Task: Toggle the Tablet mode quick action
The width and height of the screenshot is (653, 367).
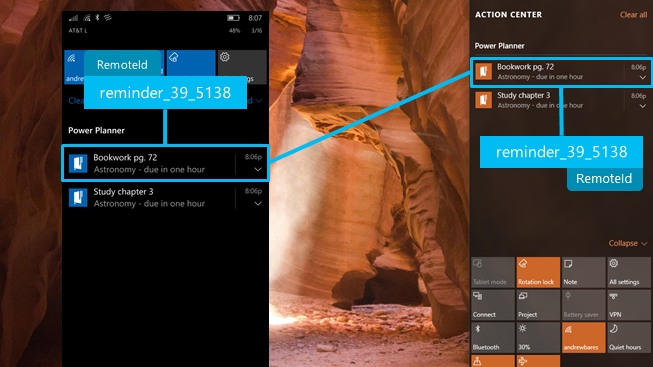Action: [x=493, y=272]
